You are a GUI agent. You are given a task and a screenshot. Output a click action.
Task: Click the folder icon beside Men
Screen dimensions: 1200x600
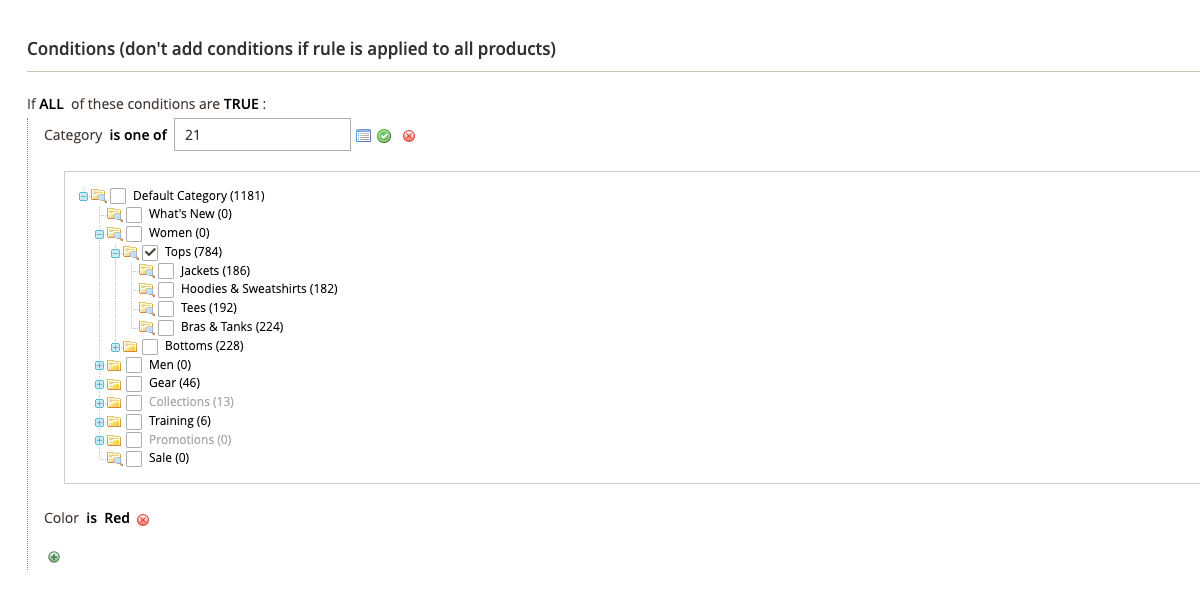click(113, 364)
